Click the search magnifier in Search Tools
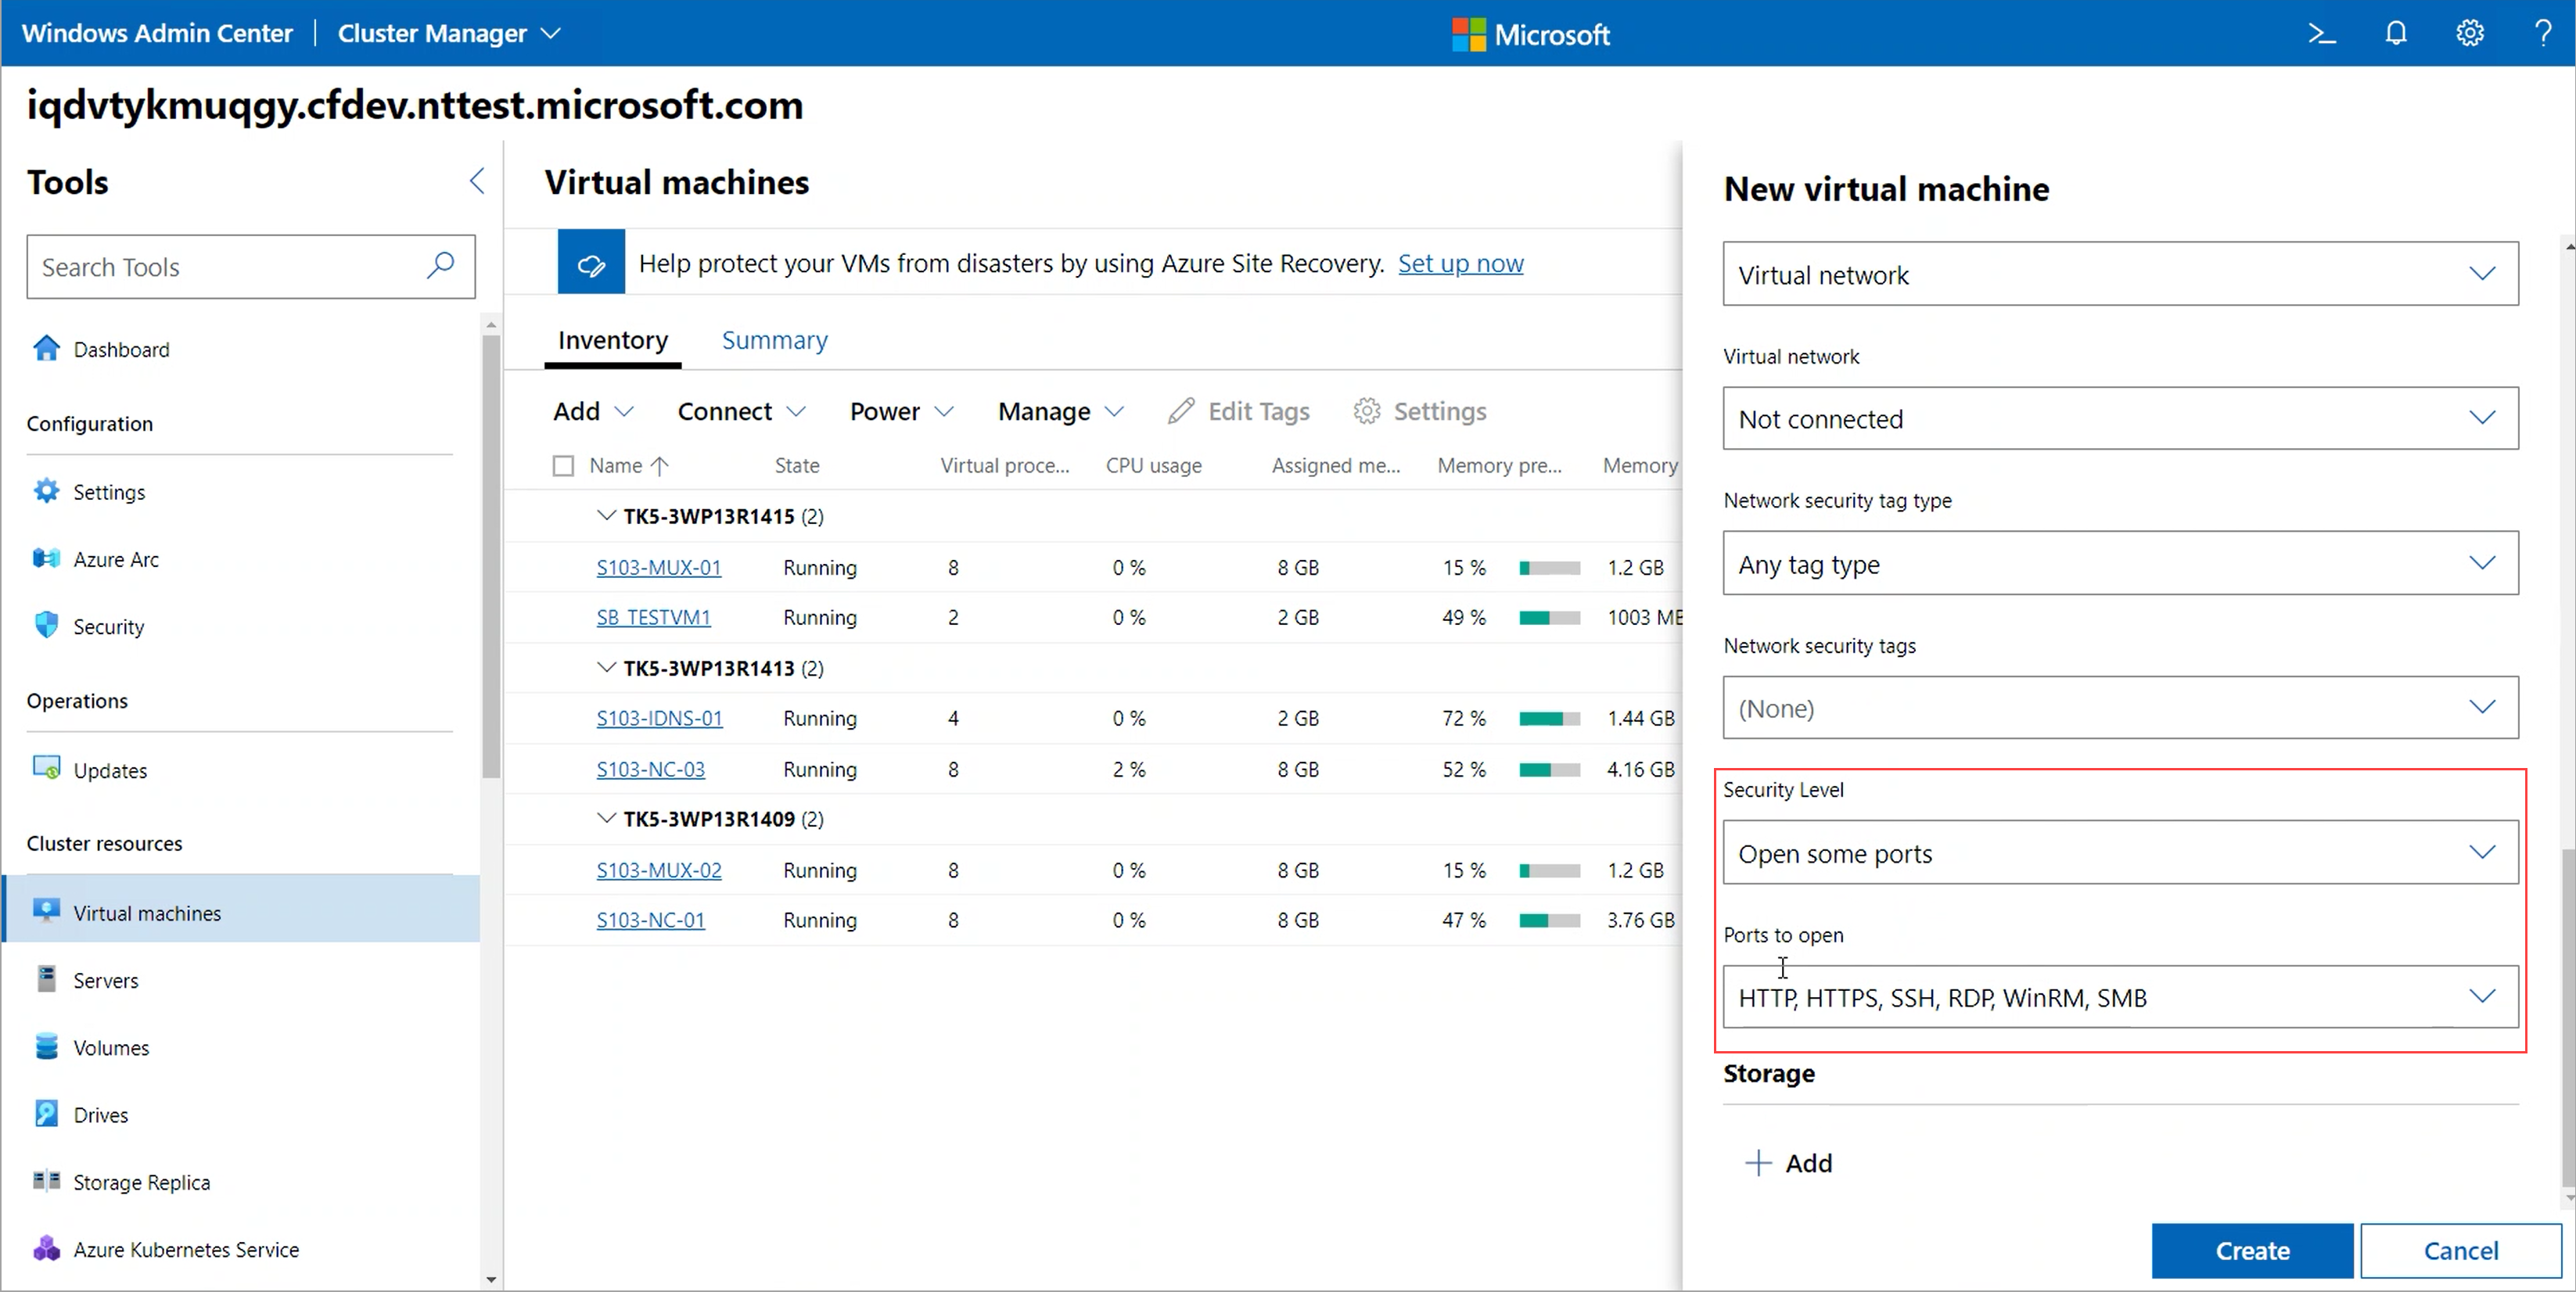 pyautogui.click(x=441, y=266)
